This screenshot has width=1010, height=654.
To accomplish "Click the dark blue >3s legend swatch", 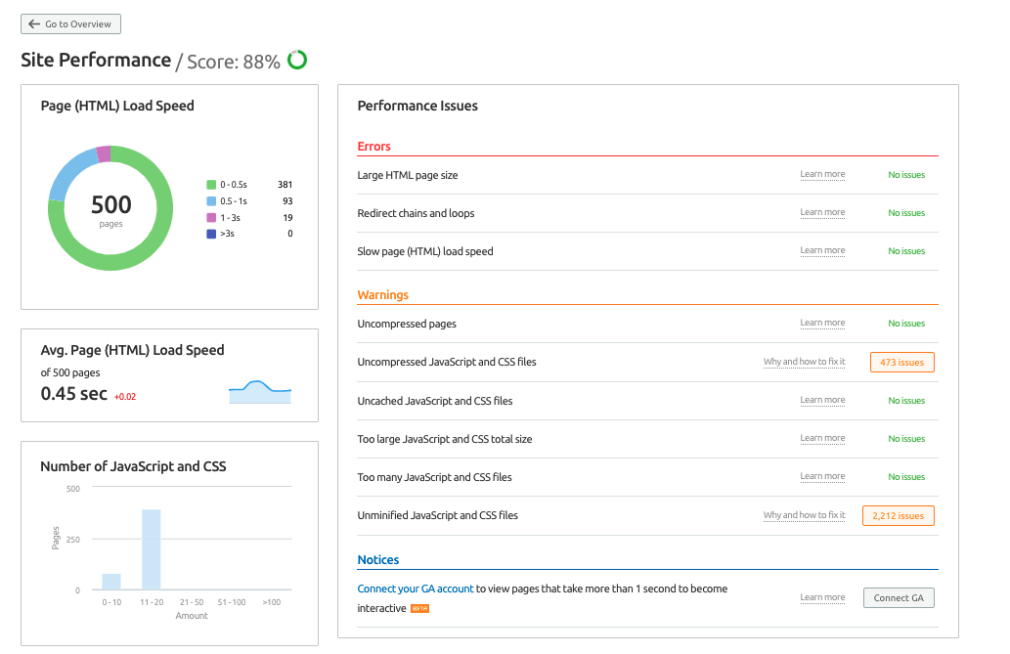I will 211,233.
